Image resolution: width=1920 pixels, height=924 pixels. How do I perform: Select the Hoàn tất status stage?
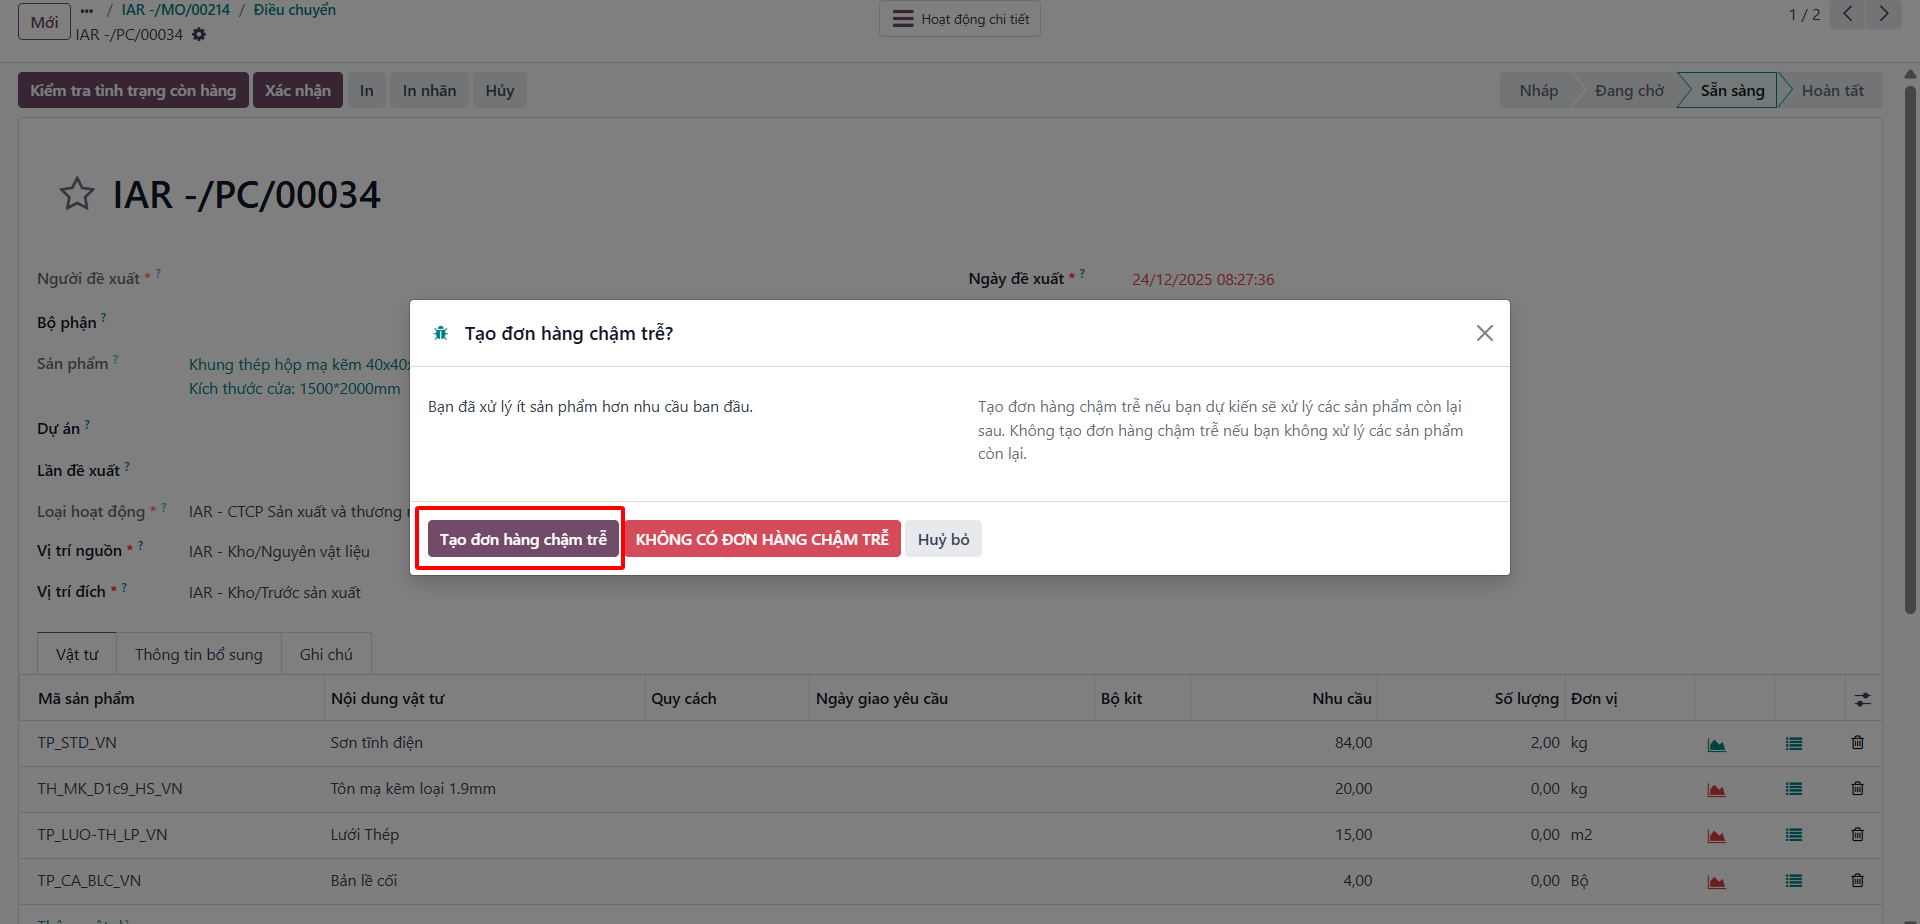click(1832, 90)
